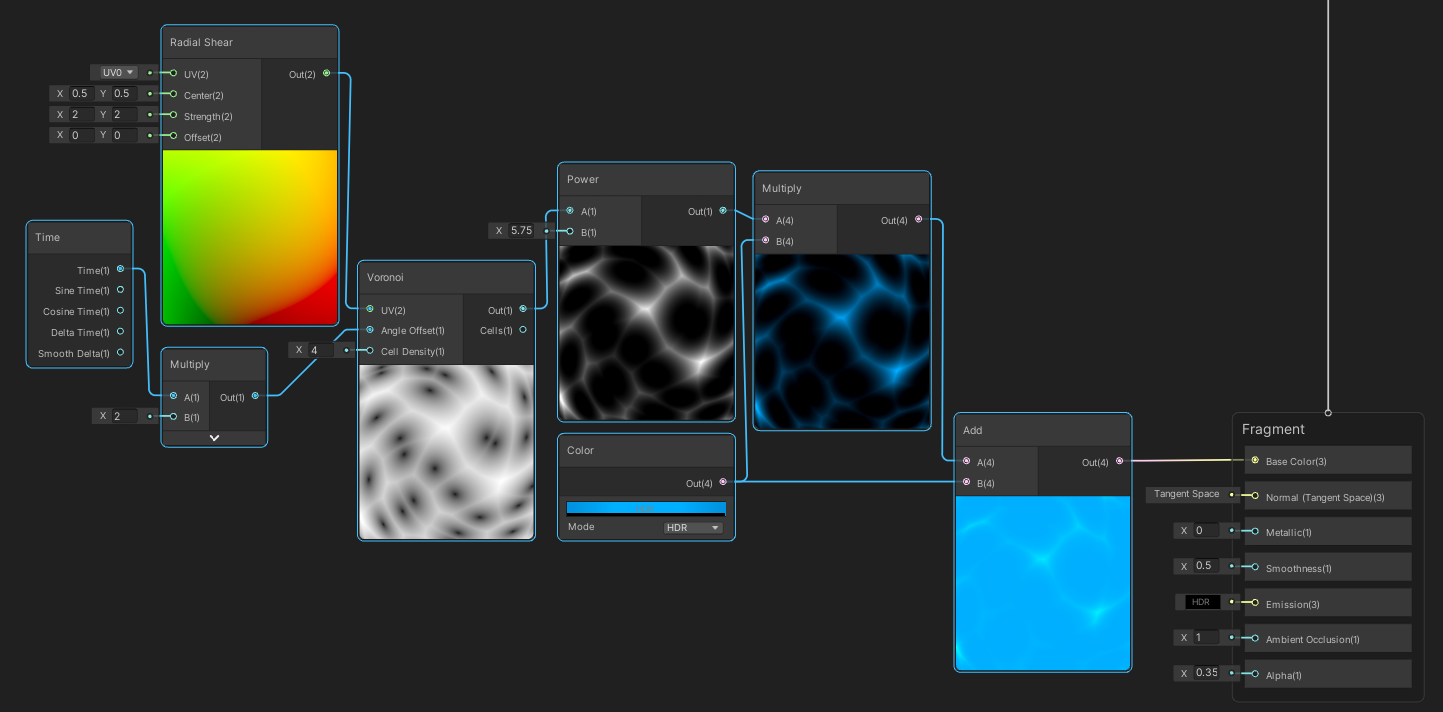Click the Radial Shear Center(2) input port
This screenshot has width=1443, height=712.
point(174,94)
